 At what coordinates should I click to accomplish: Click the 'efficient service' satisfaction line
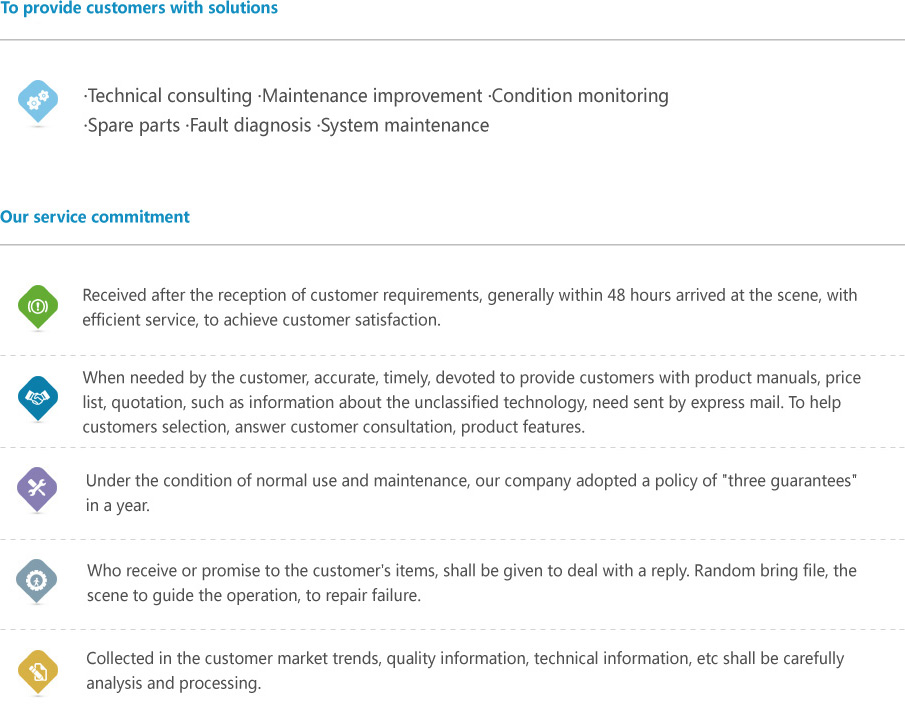261,320
